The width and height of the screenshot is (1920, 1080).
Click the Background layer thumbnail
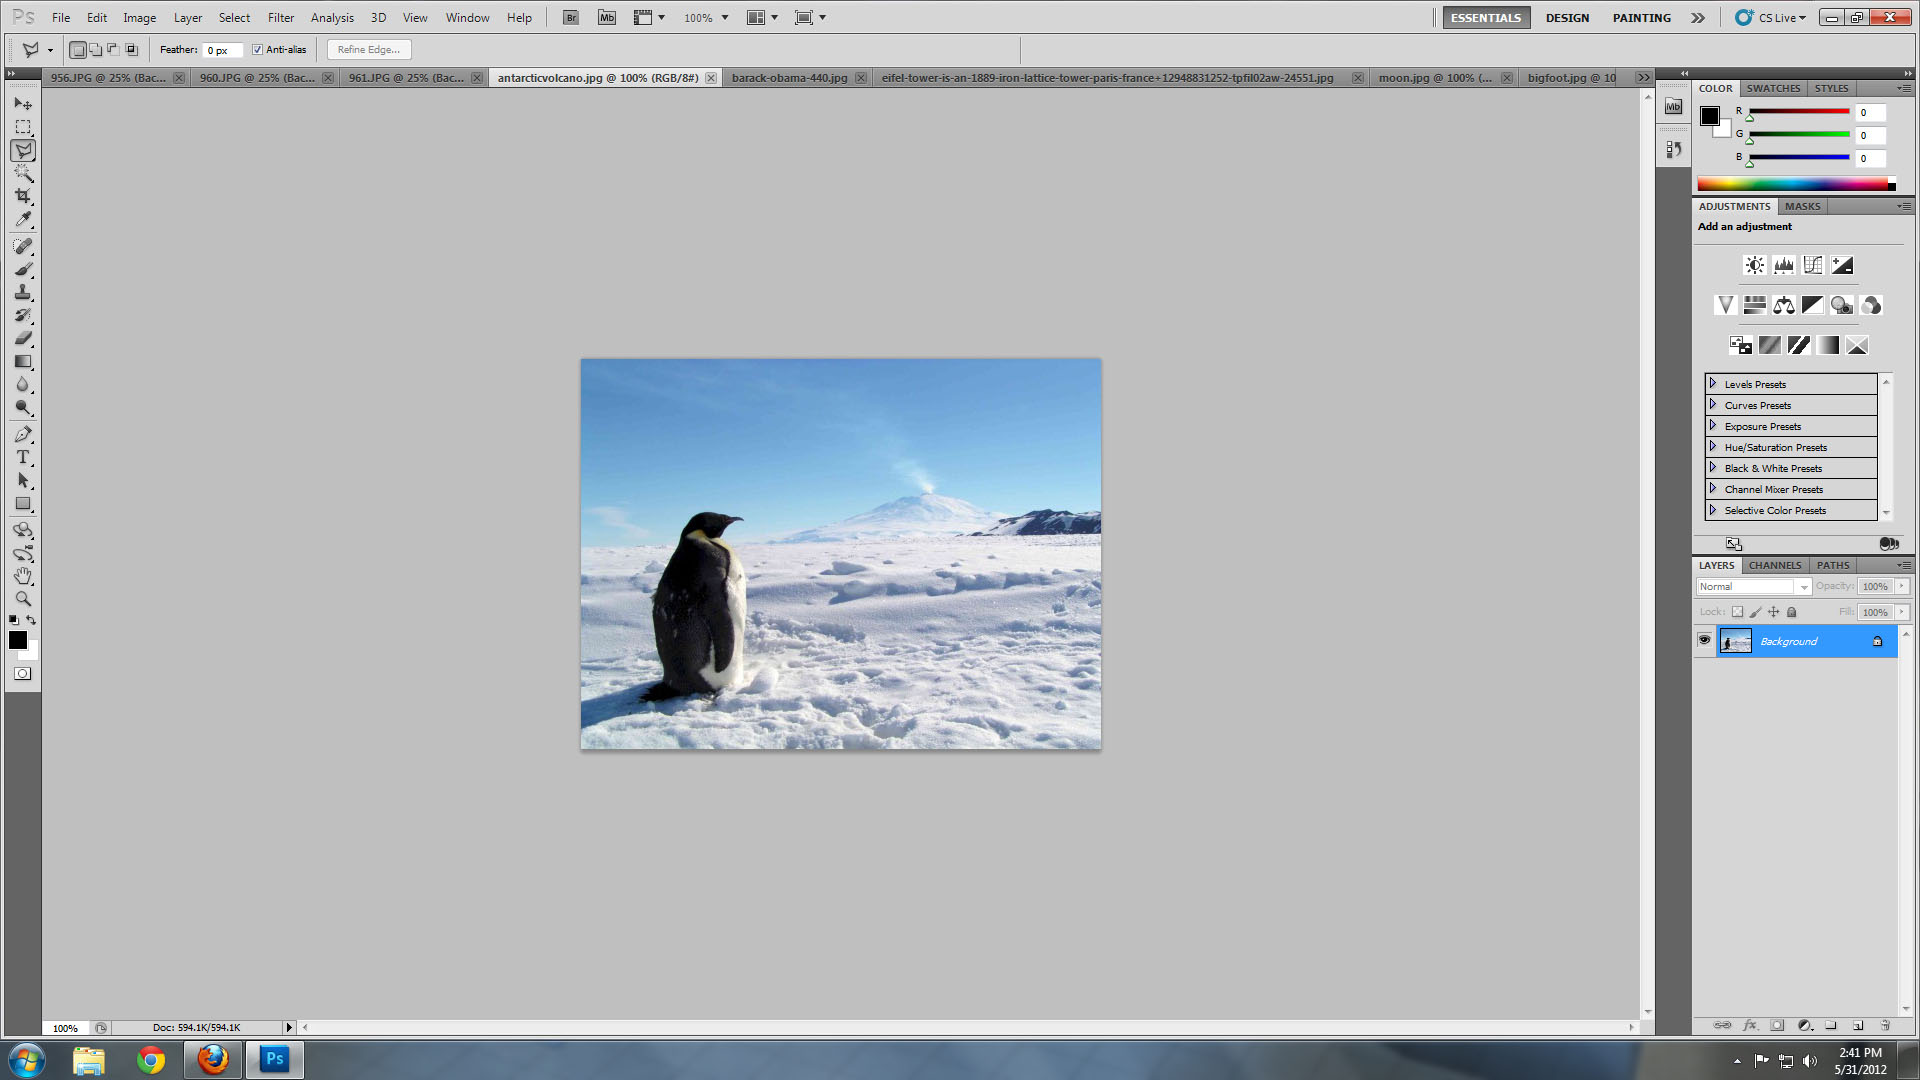(1735, 641)
